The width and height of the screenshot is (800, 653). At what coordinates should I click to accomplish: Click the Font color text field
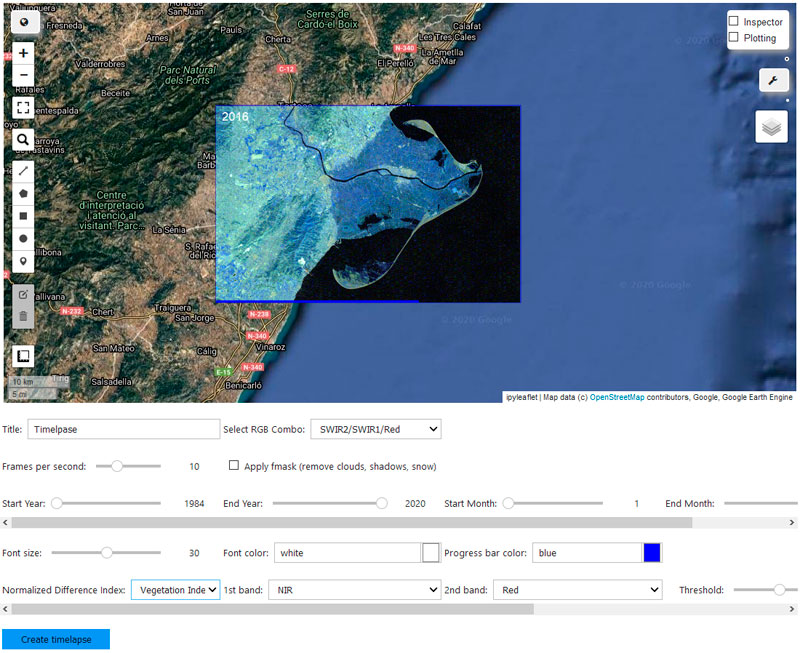coord(348,552)
